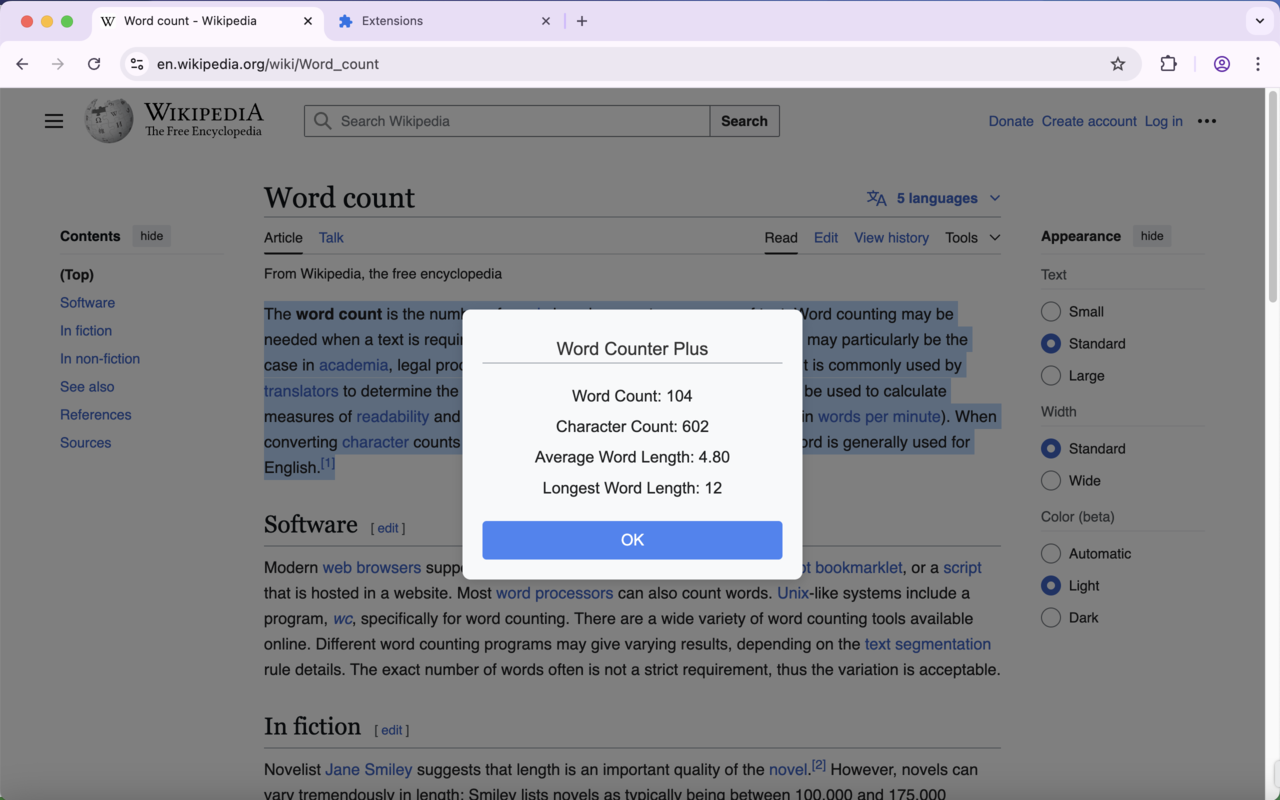The width and height of the screenshot is (1280, 800).
Task: Enable Wide width
Action: [x=1051, y=480]
